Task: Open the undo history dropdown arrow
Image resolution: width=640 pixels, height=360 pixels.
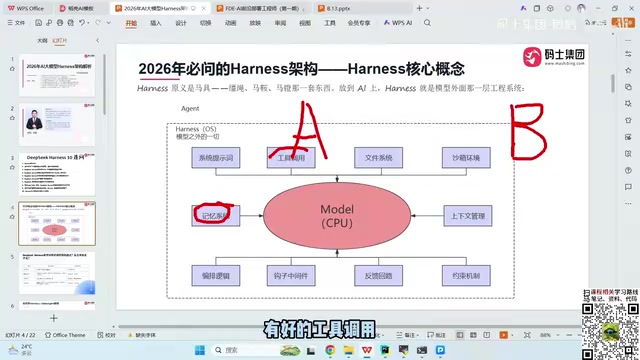Action: pos(88,23)
